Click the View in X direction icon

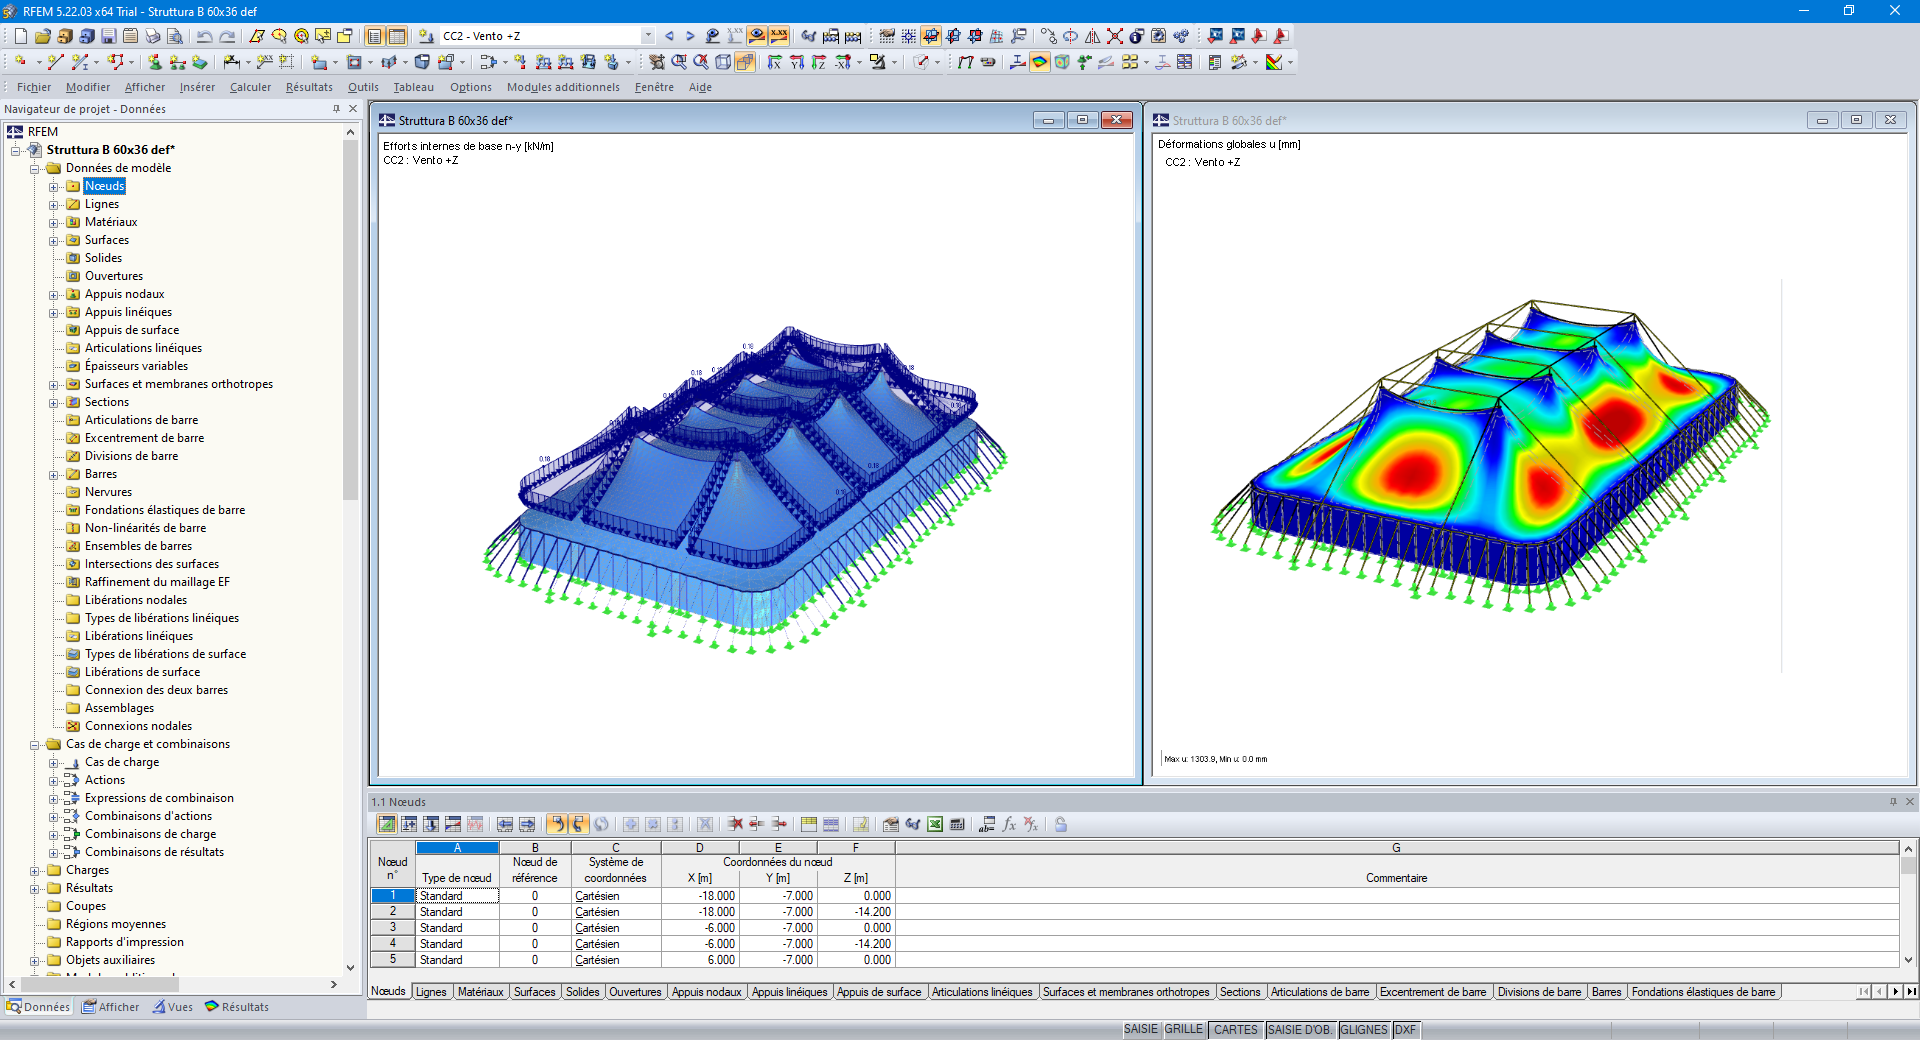coord(775,62)
